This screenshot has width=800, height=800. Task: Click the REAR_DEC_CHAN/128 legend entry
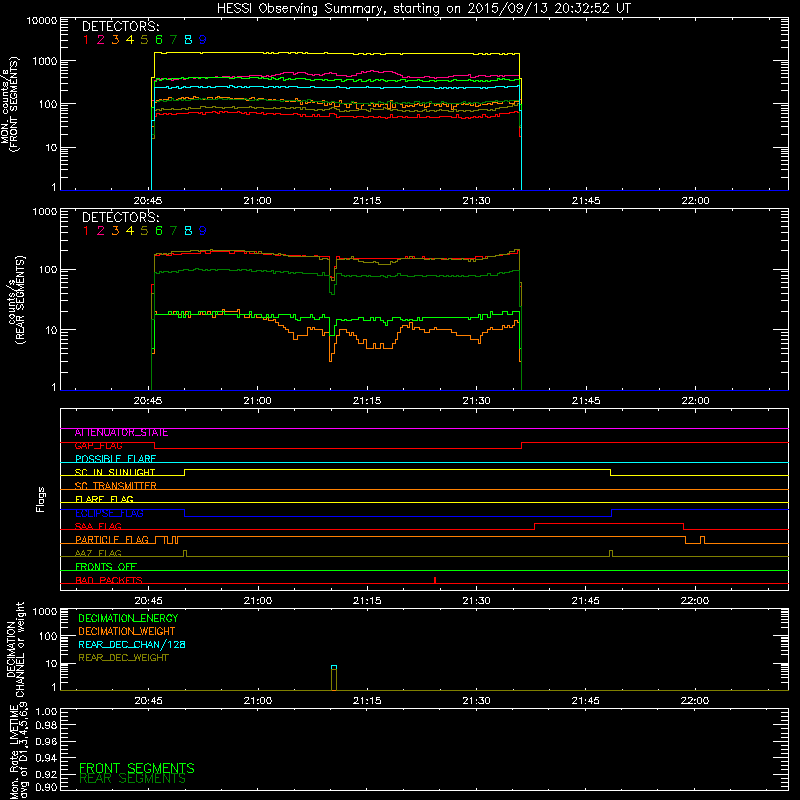[x=132, y=645]
